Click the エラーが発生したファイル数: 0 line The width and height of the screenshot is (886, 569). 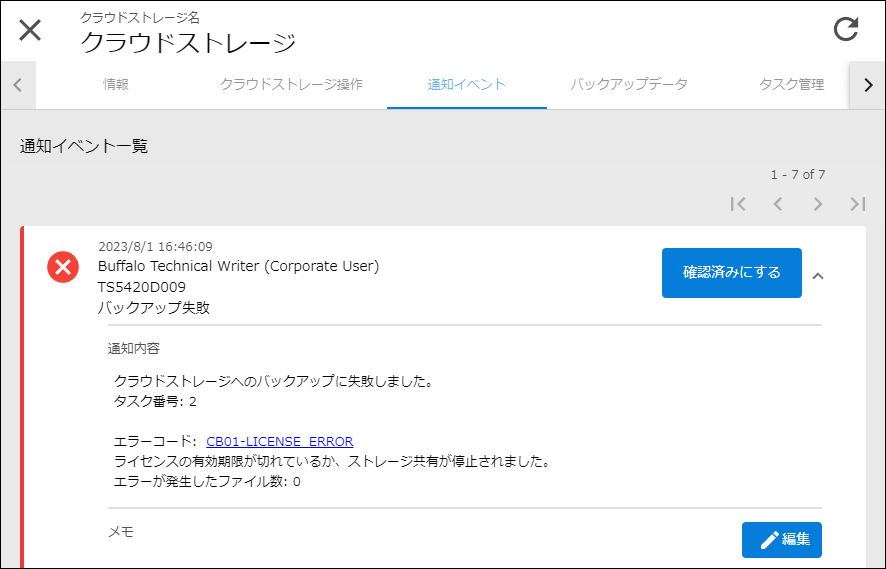[207, 482]
